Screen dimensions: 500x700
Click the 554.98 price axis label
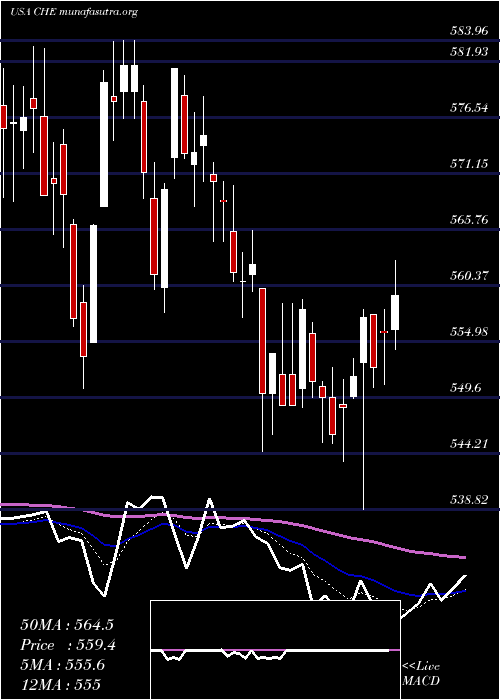[468, 332]
